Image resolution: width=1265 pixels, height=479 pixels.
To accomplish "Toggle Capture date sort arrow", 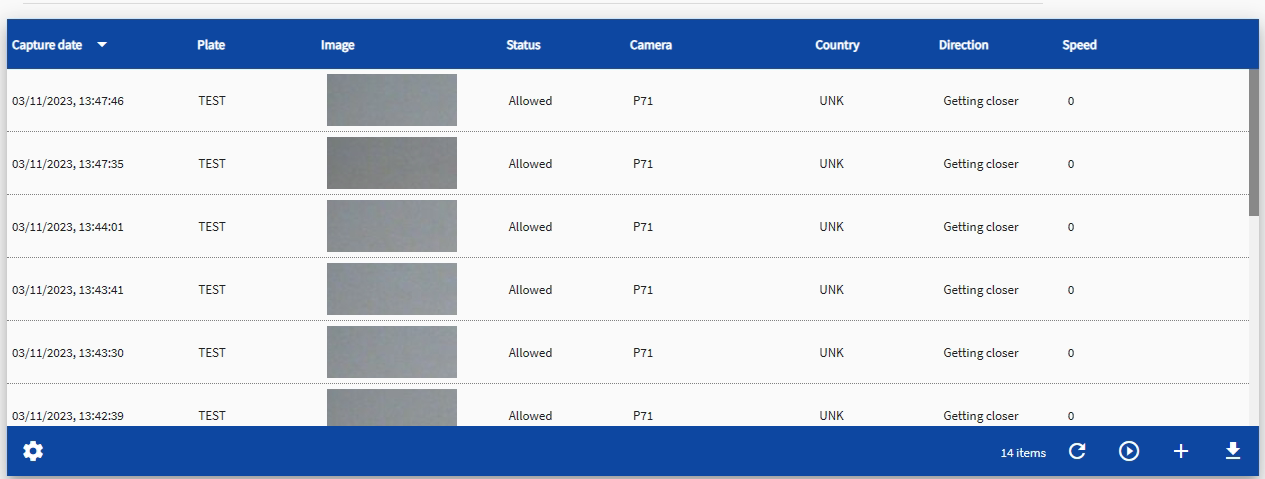I will click(x=102, y=45).
